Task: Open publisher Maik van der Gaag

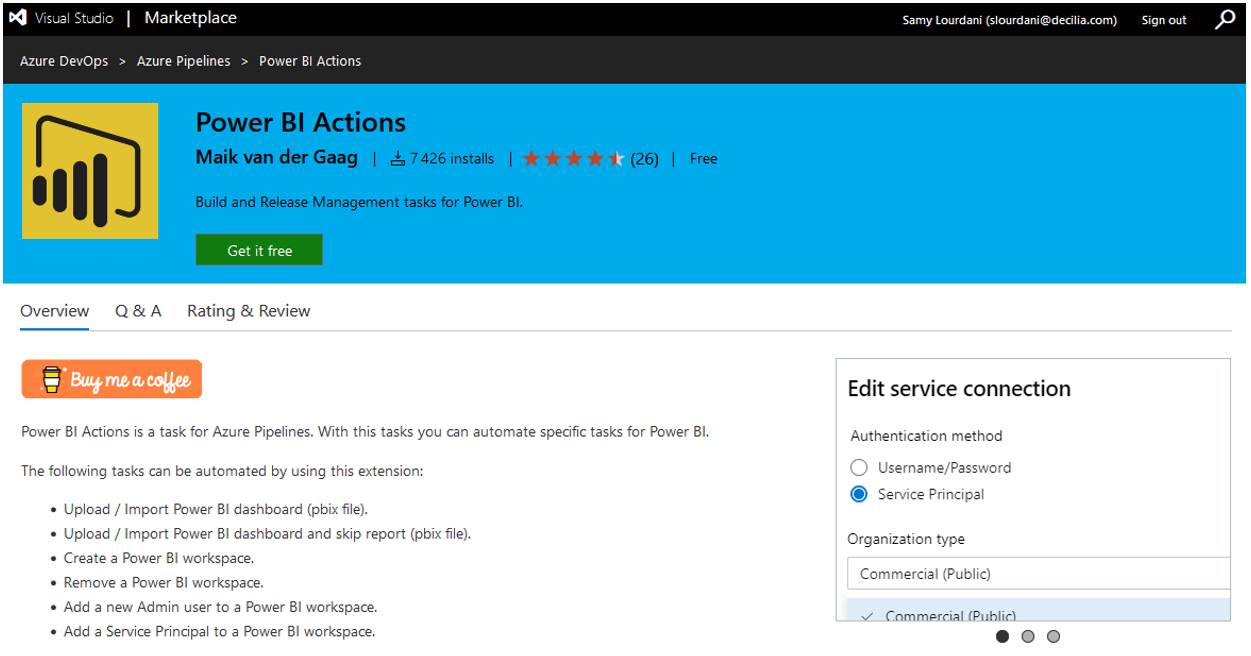Action: click(277, 158)
